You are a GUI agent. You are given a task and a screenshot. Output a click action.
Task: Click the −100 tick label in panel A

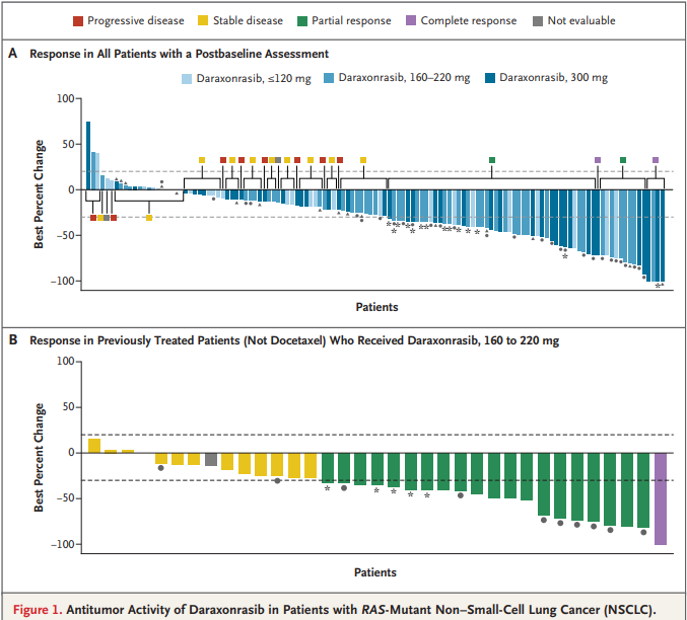62,281
